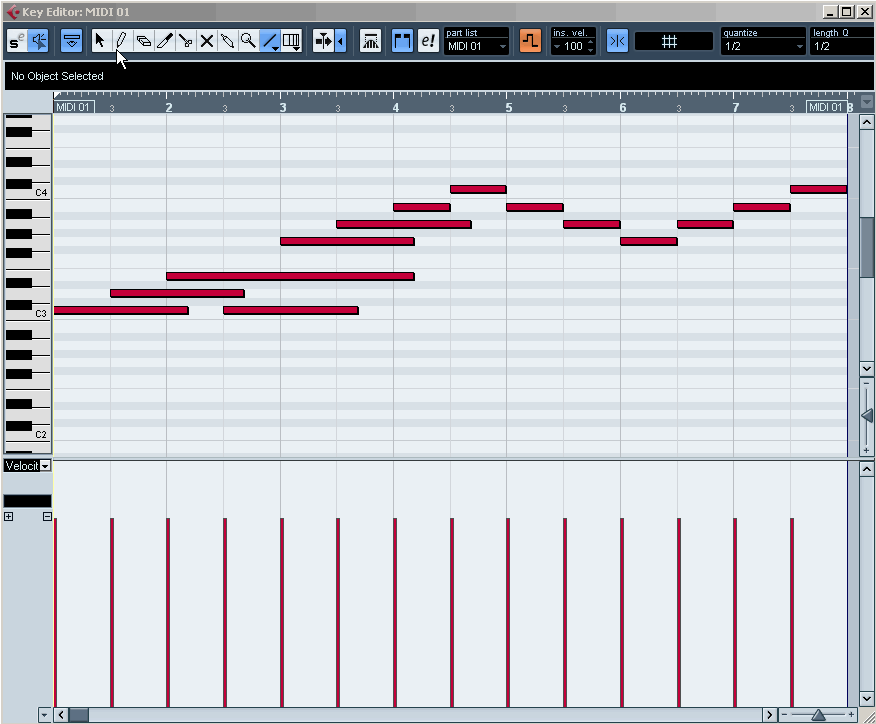Add a controller lane with plus button

pos(8,517)
